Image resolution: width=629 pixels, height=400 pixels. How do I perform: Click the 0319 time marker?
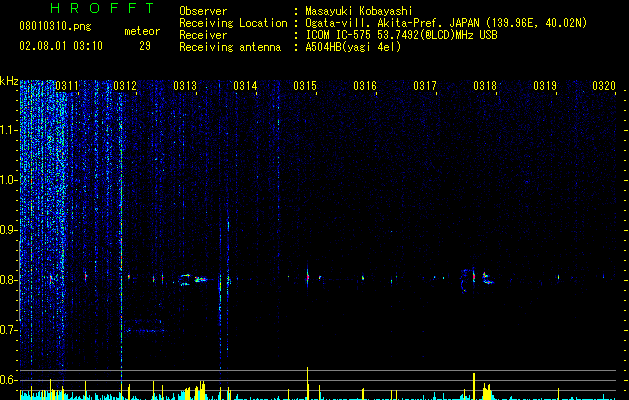click(x=545, y=86)
